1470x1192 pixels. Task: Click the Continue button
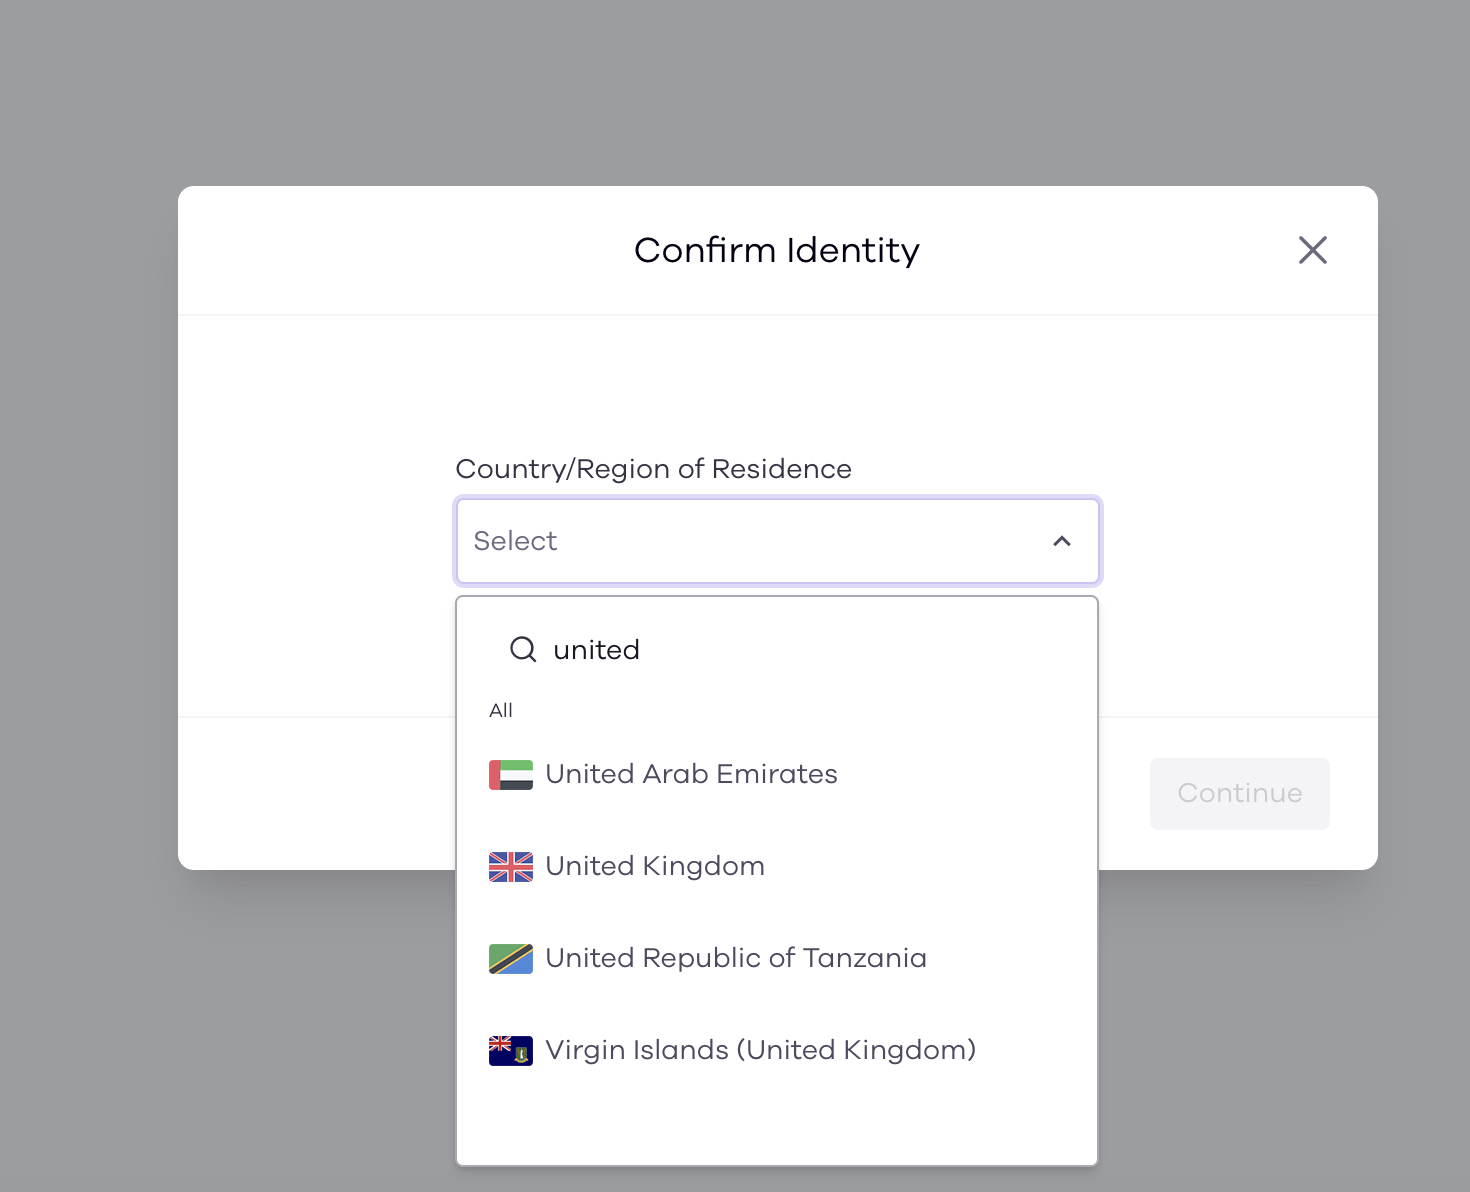(1239, 793)
